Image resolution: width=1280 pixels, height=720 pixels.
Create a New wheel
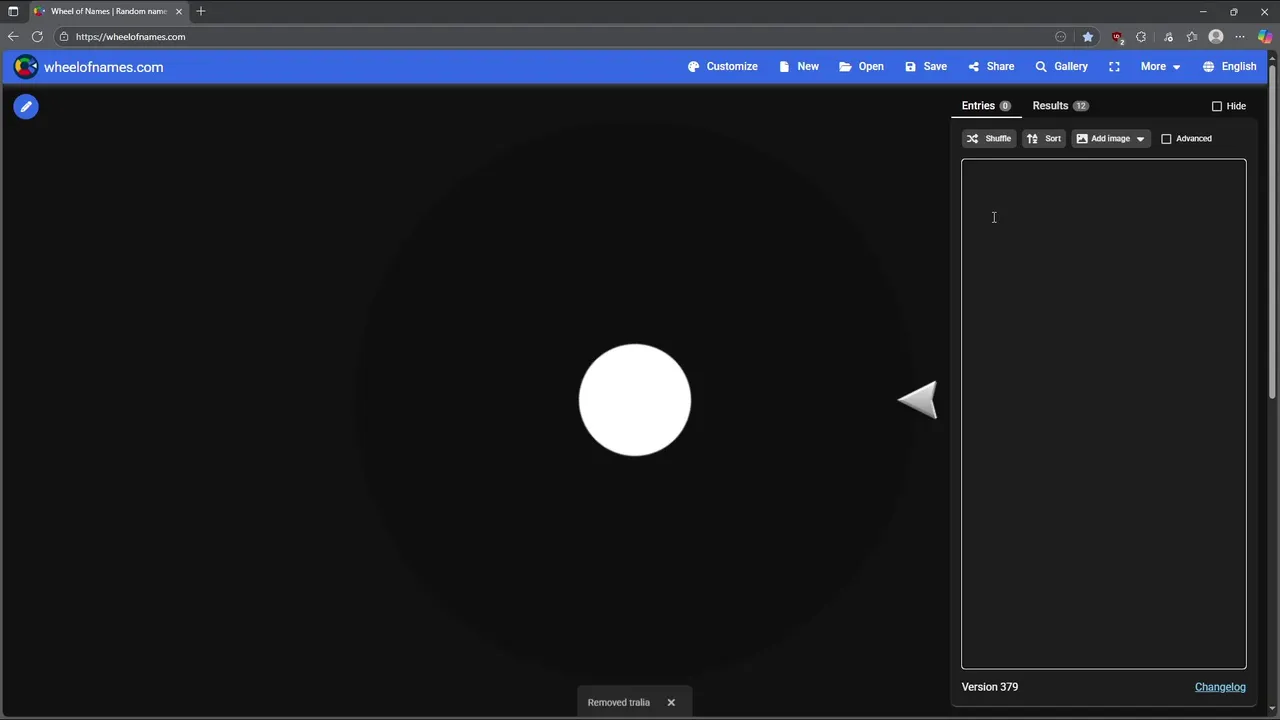point(799,67)
